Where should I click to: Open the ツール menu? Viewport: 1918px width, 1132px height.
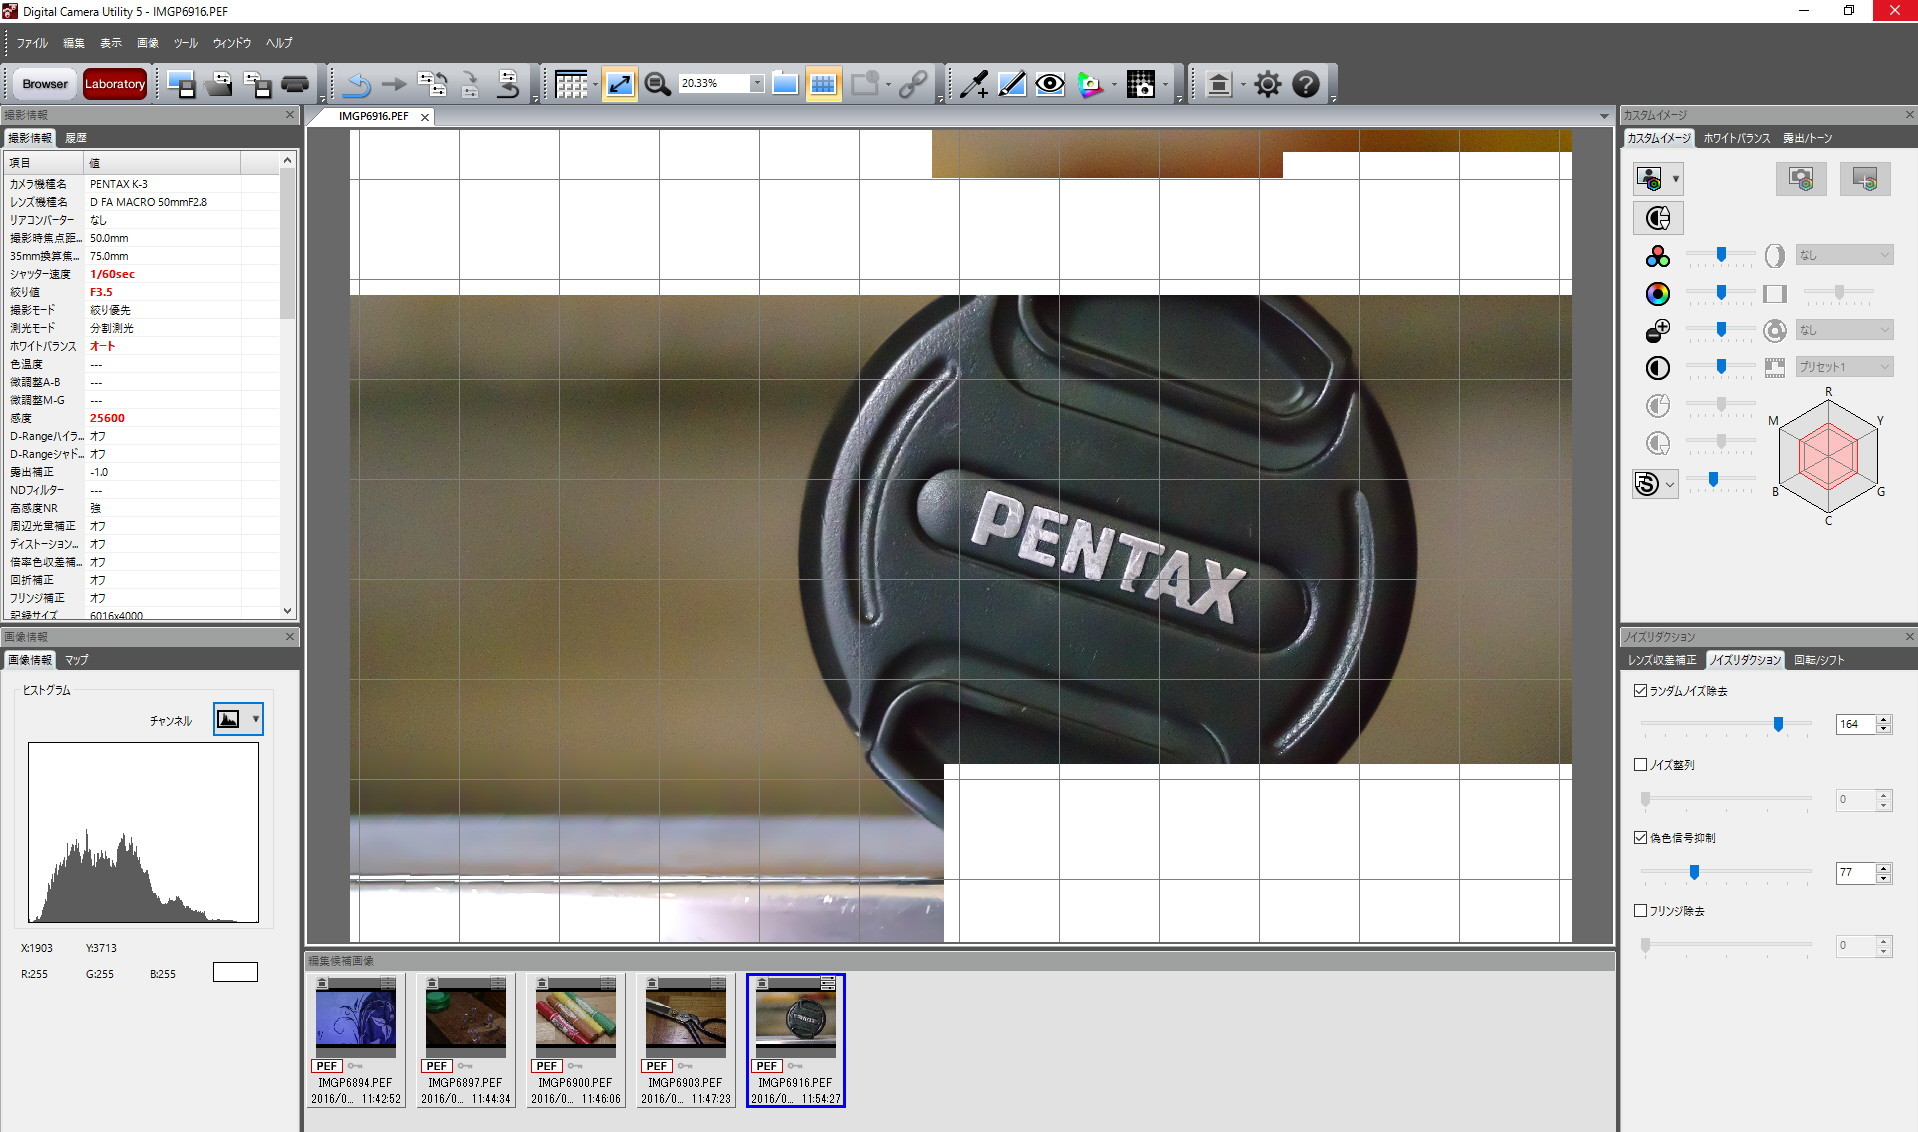point(186,43)
